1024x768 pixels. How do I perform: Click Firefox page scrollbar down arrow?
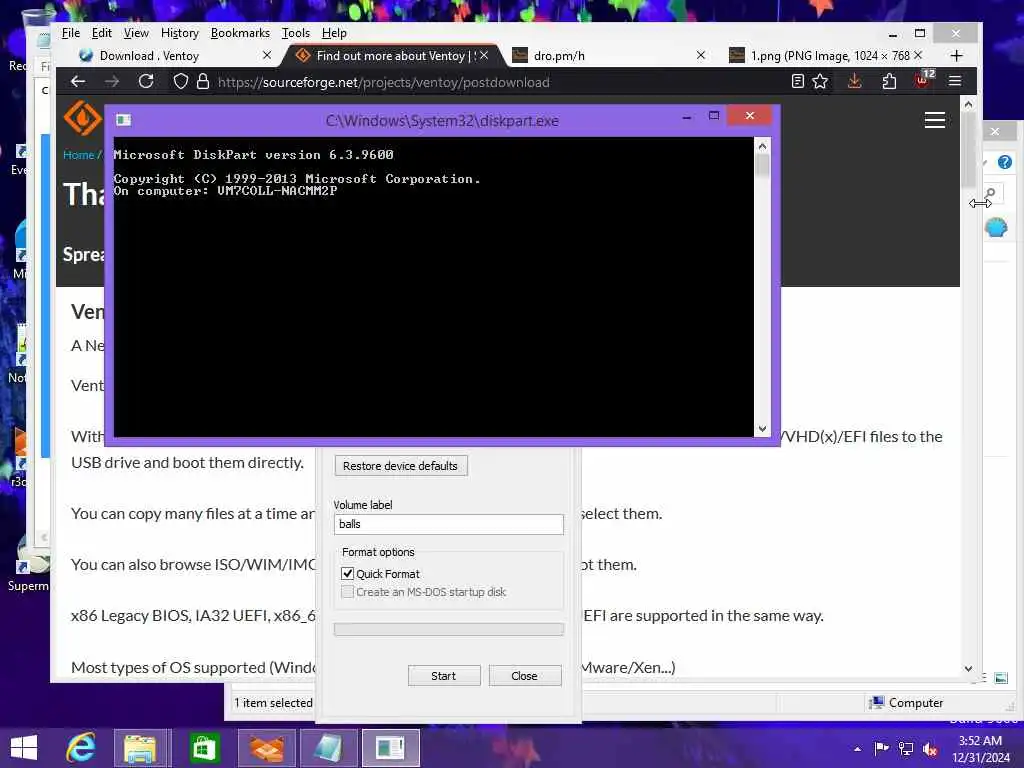pos(968,669)
